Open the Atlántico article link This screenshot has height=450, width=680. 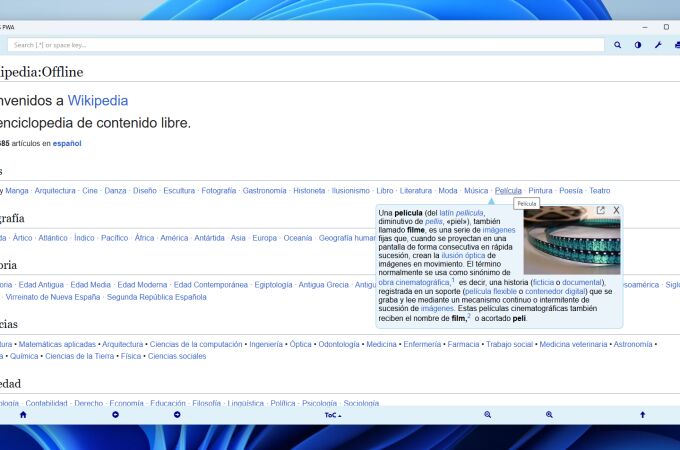[53, 238]
